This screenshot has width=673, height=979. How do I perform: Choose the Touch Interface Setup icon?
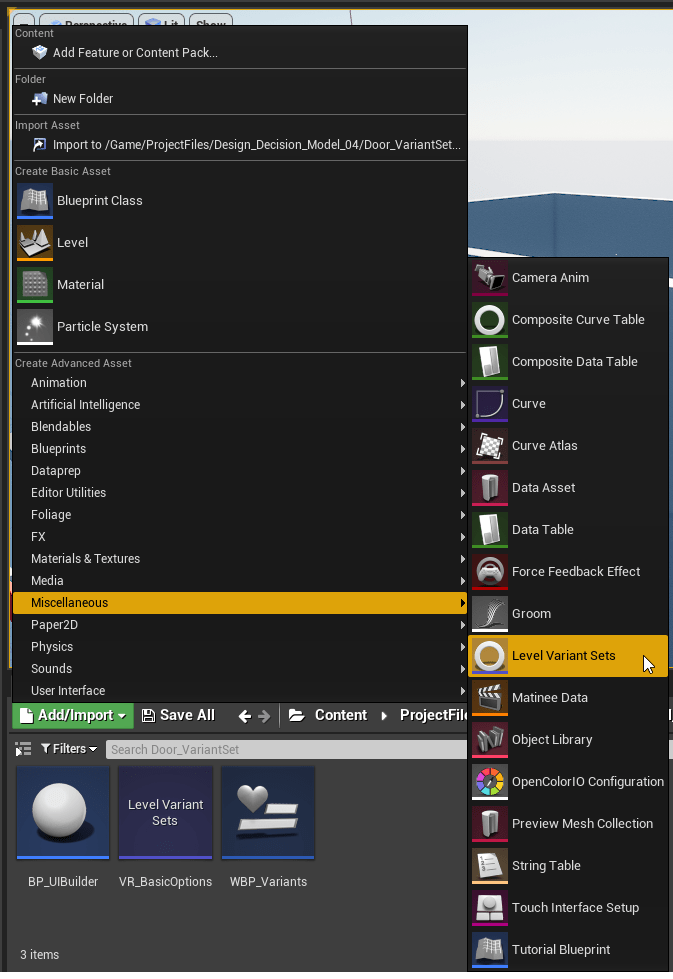pyautogui.click(x=490, y=908)
